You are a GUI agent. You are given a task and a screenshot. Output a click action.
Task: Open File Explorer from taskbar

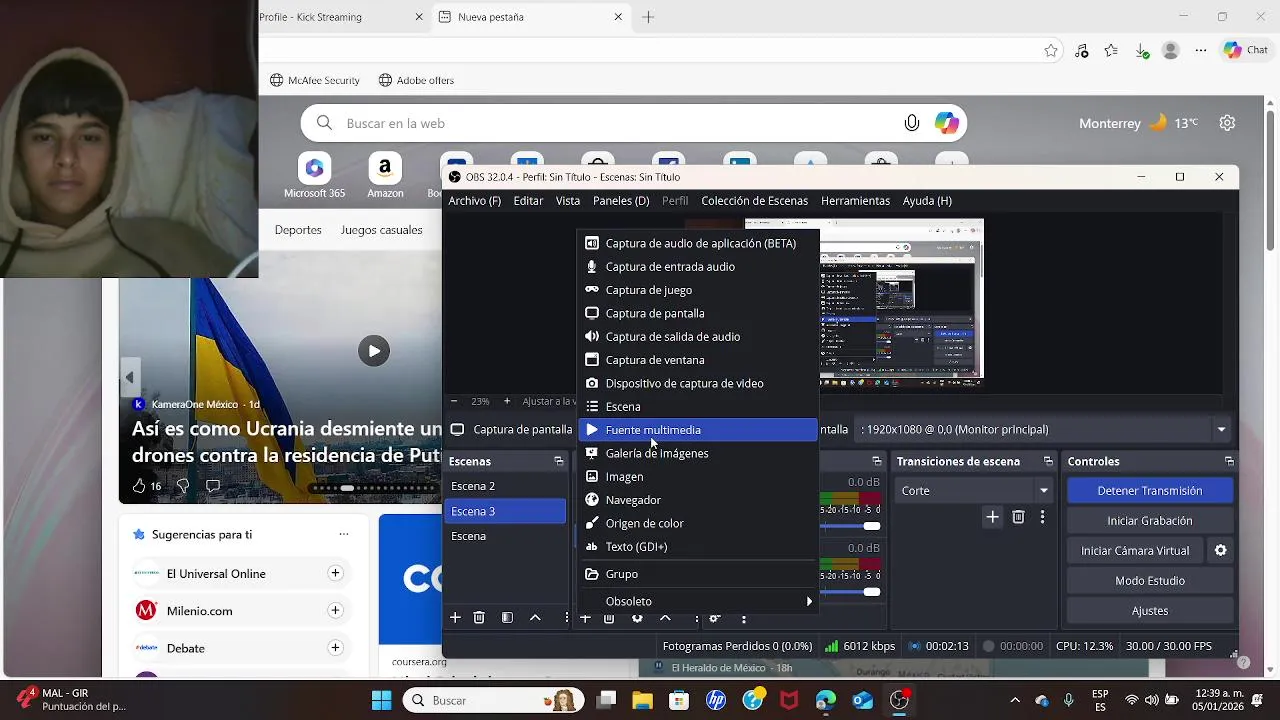(641, 700)
